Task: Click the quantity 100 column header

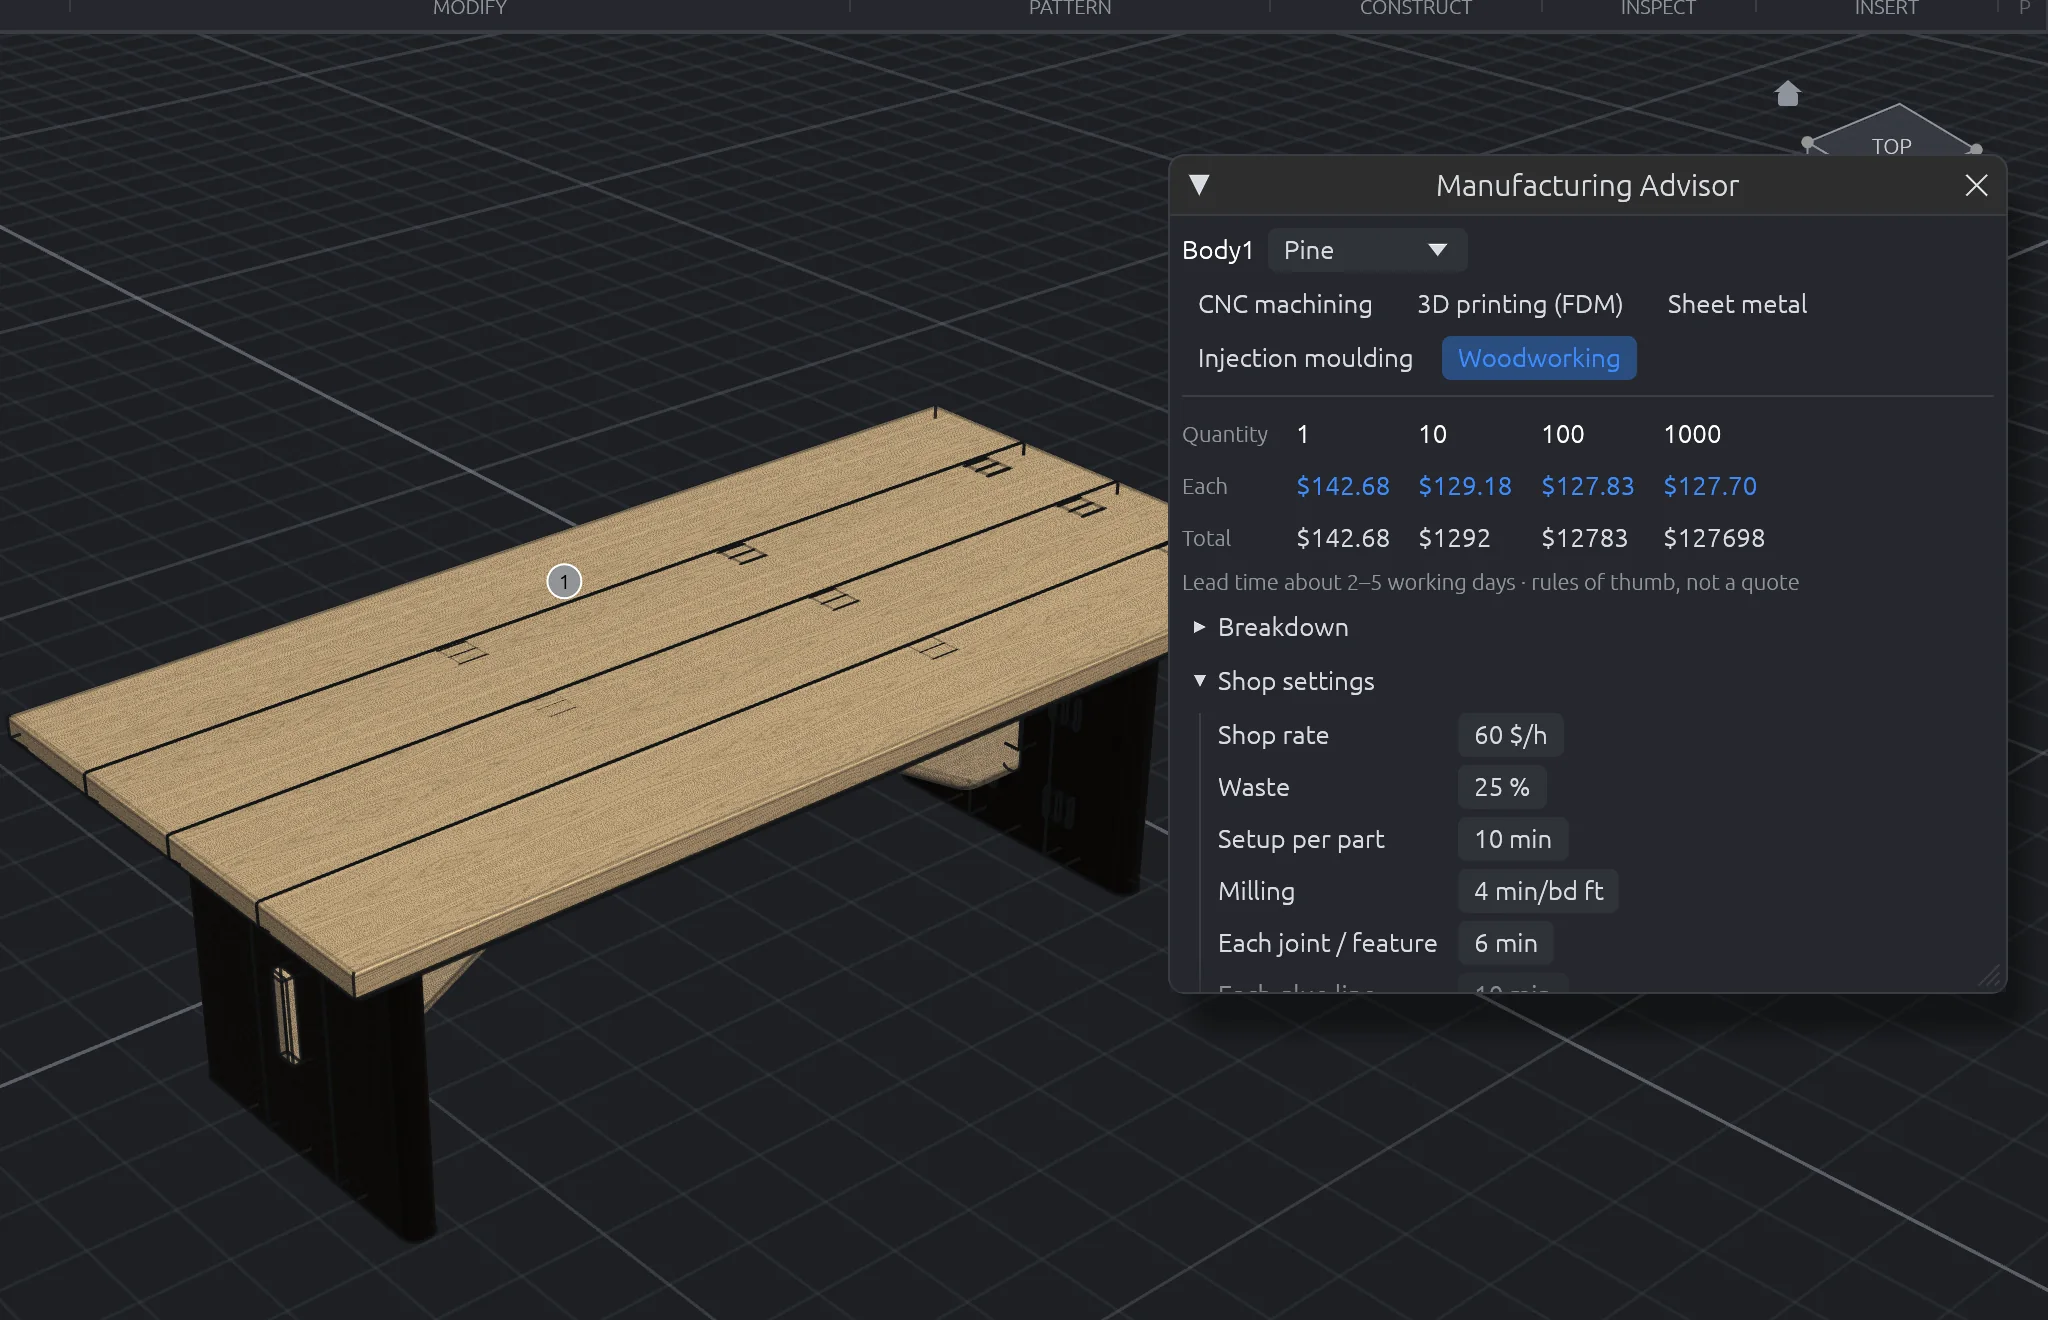Action: 1562,434
